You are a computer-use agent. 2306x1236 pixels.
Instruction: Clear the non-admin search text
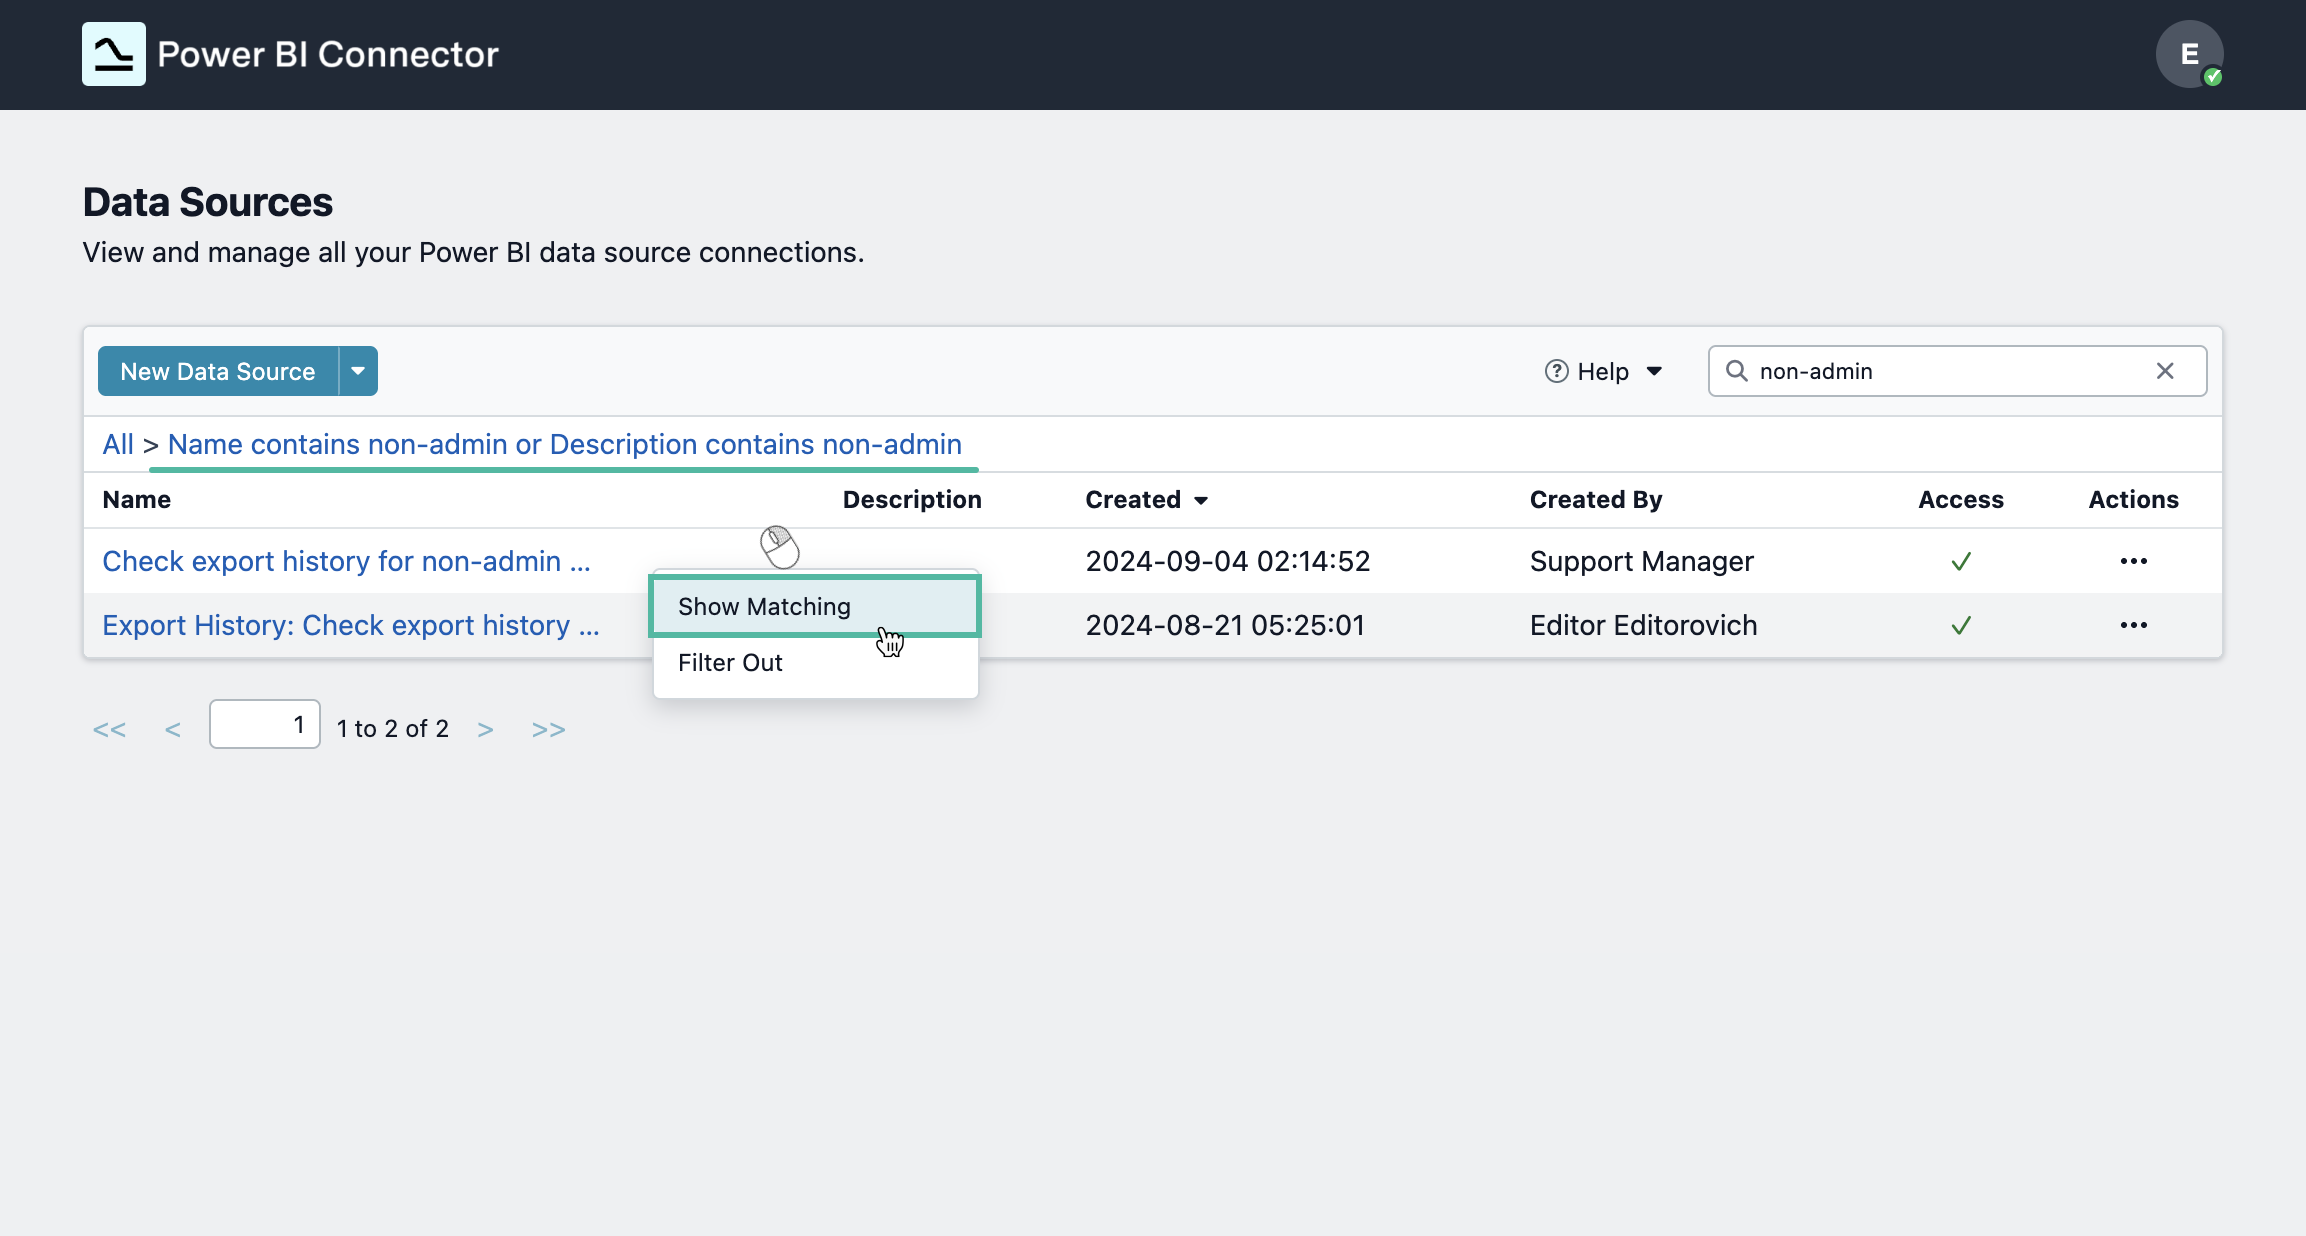pyautogui.click(x=2165, y=371)
